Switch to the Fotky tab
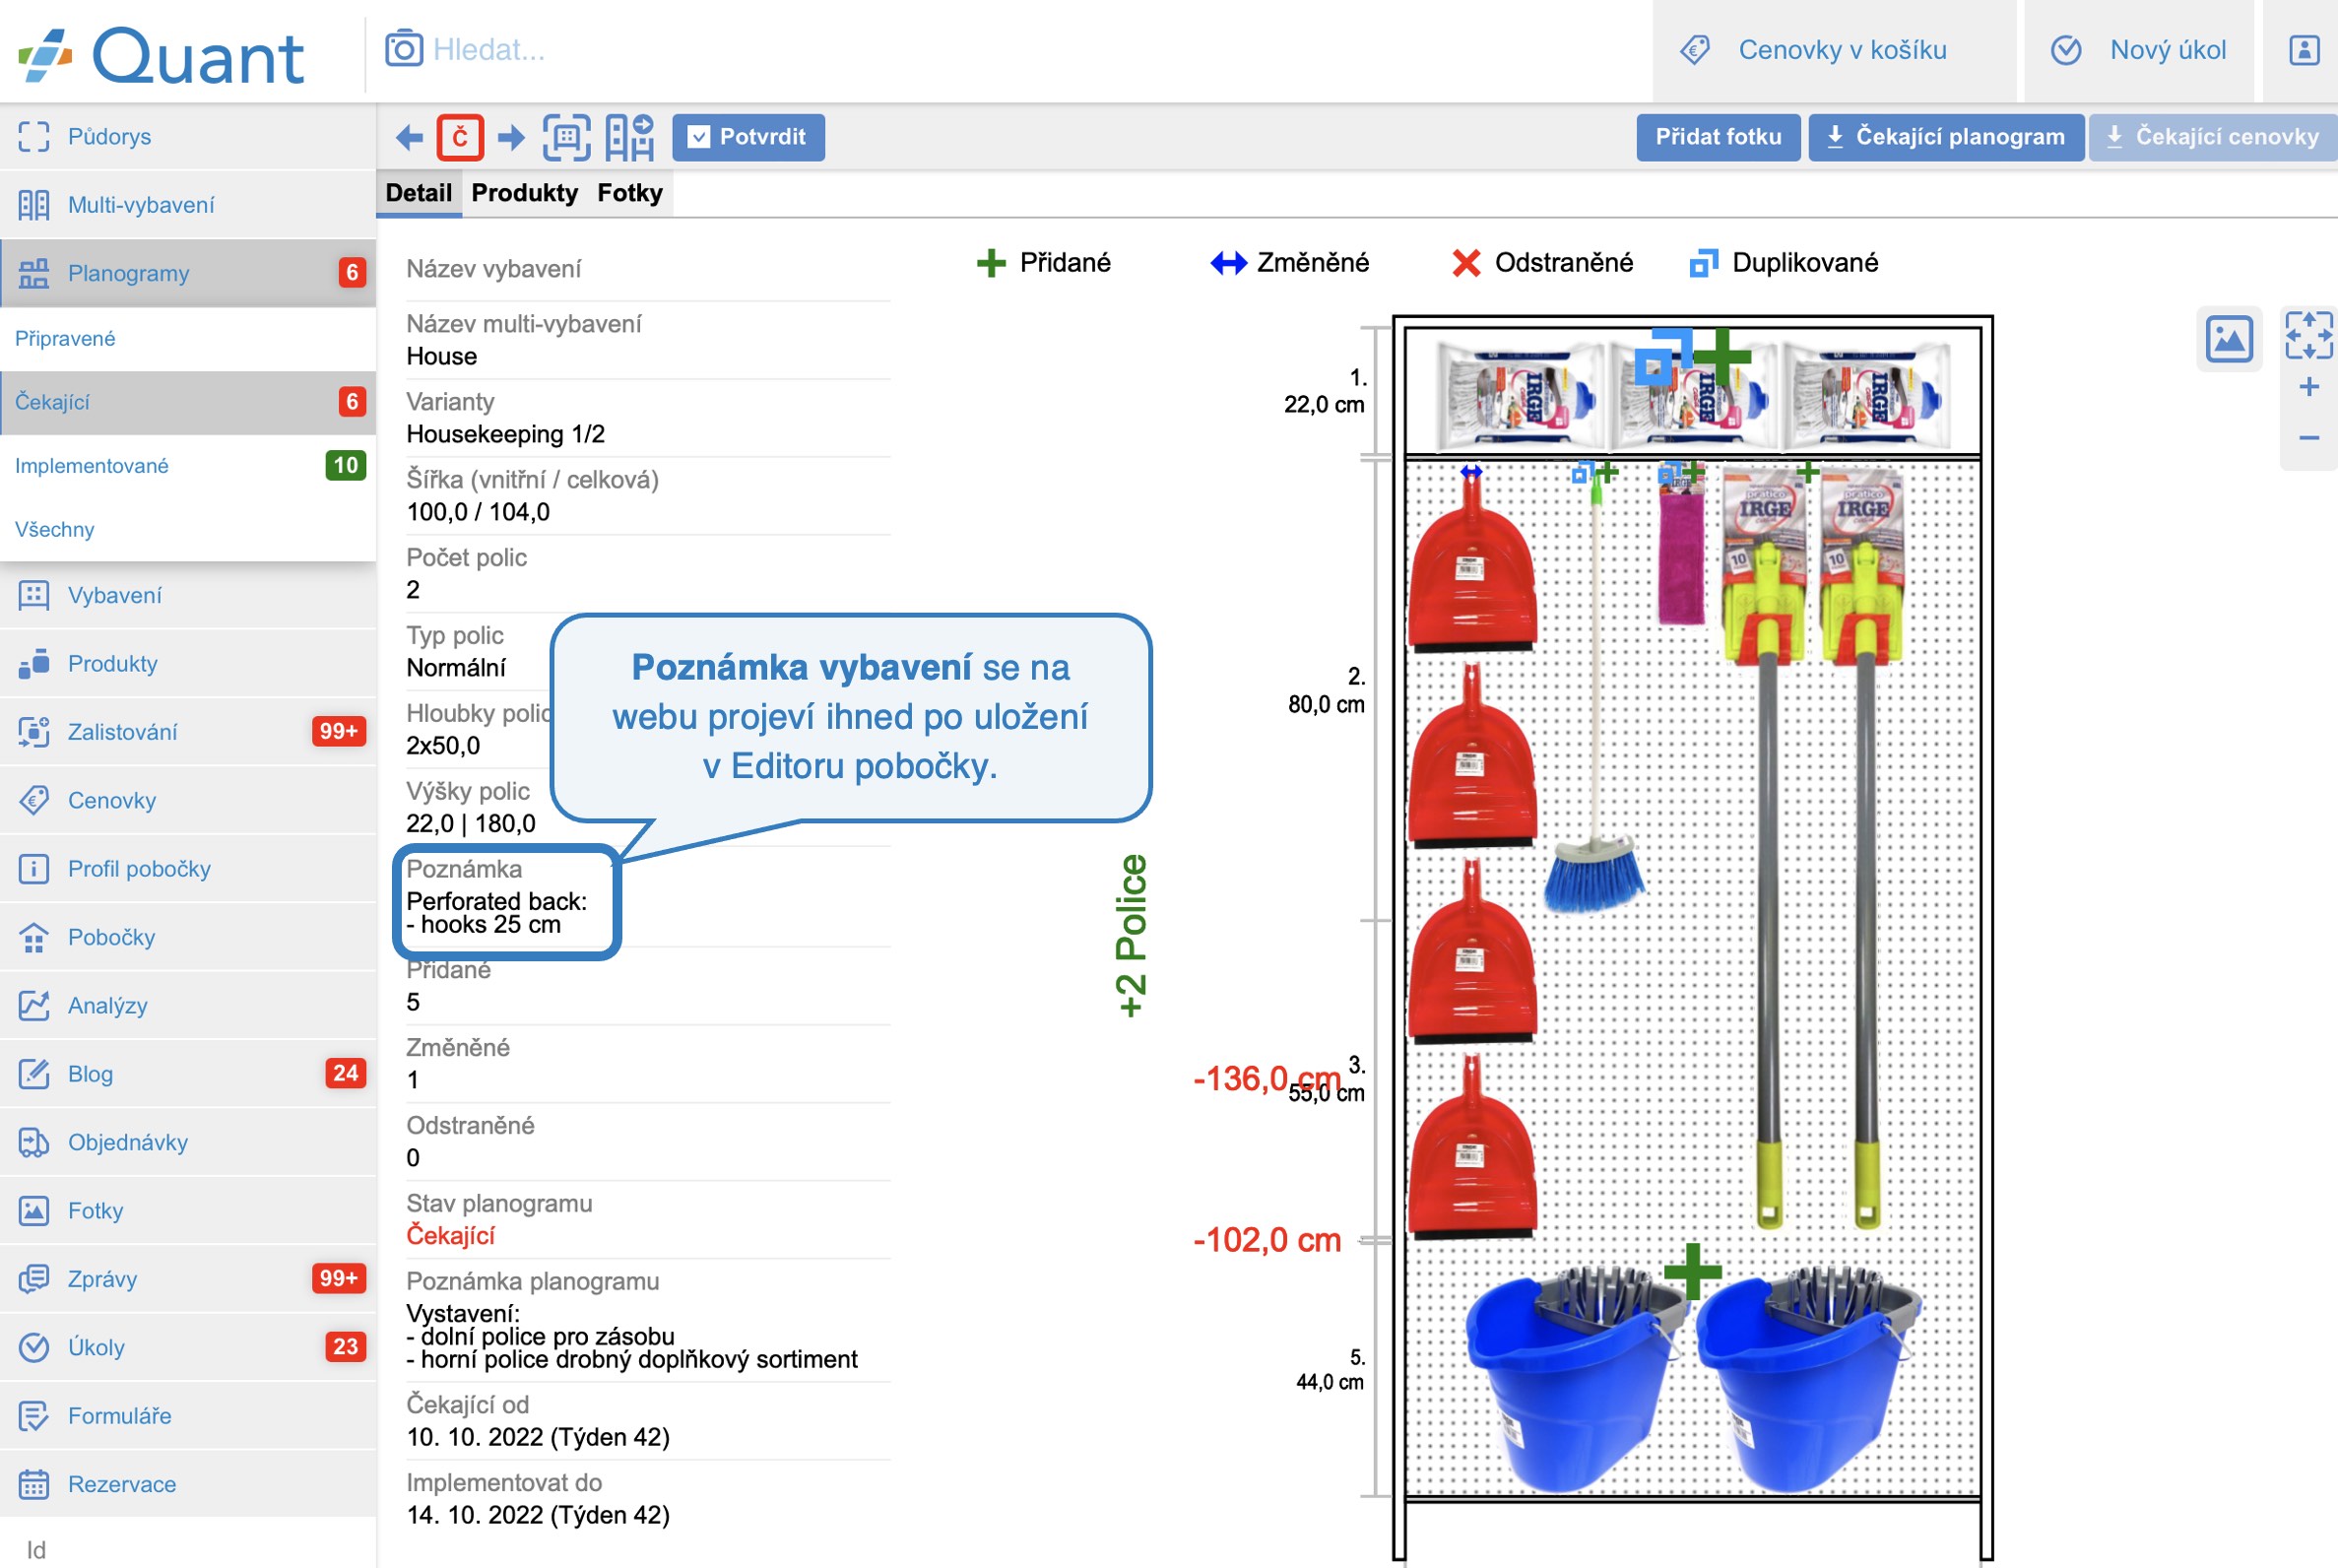The image size is (2338, 1568). click(x=629, y=193)
